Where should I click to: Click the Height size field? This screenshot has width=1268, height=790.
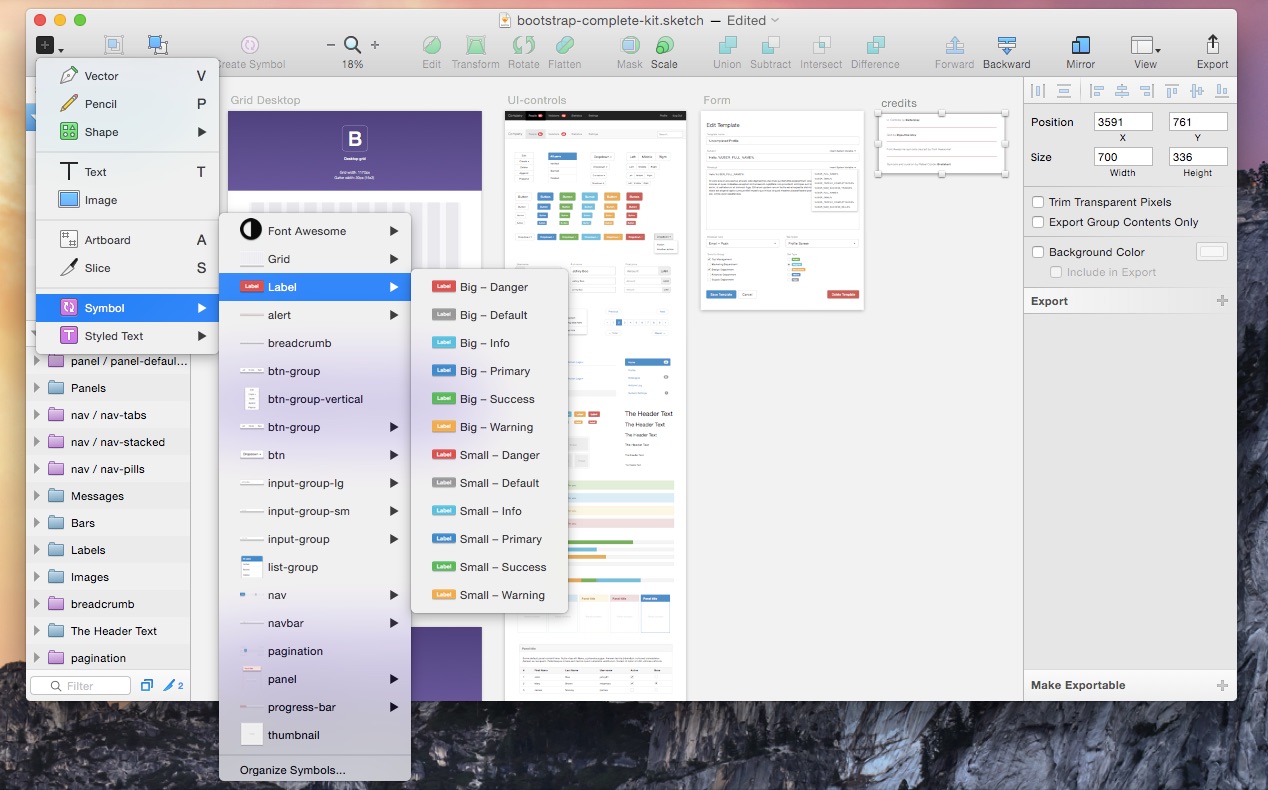coord(1198,157)
